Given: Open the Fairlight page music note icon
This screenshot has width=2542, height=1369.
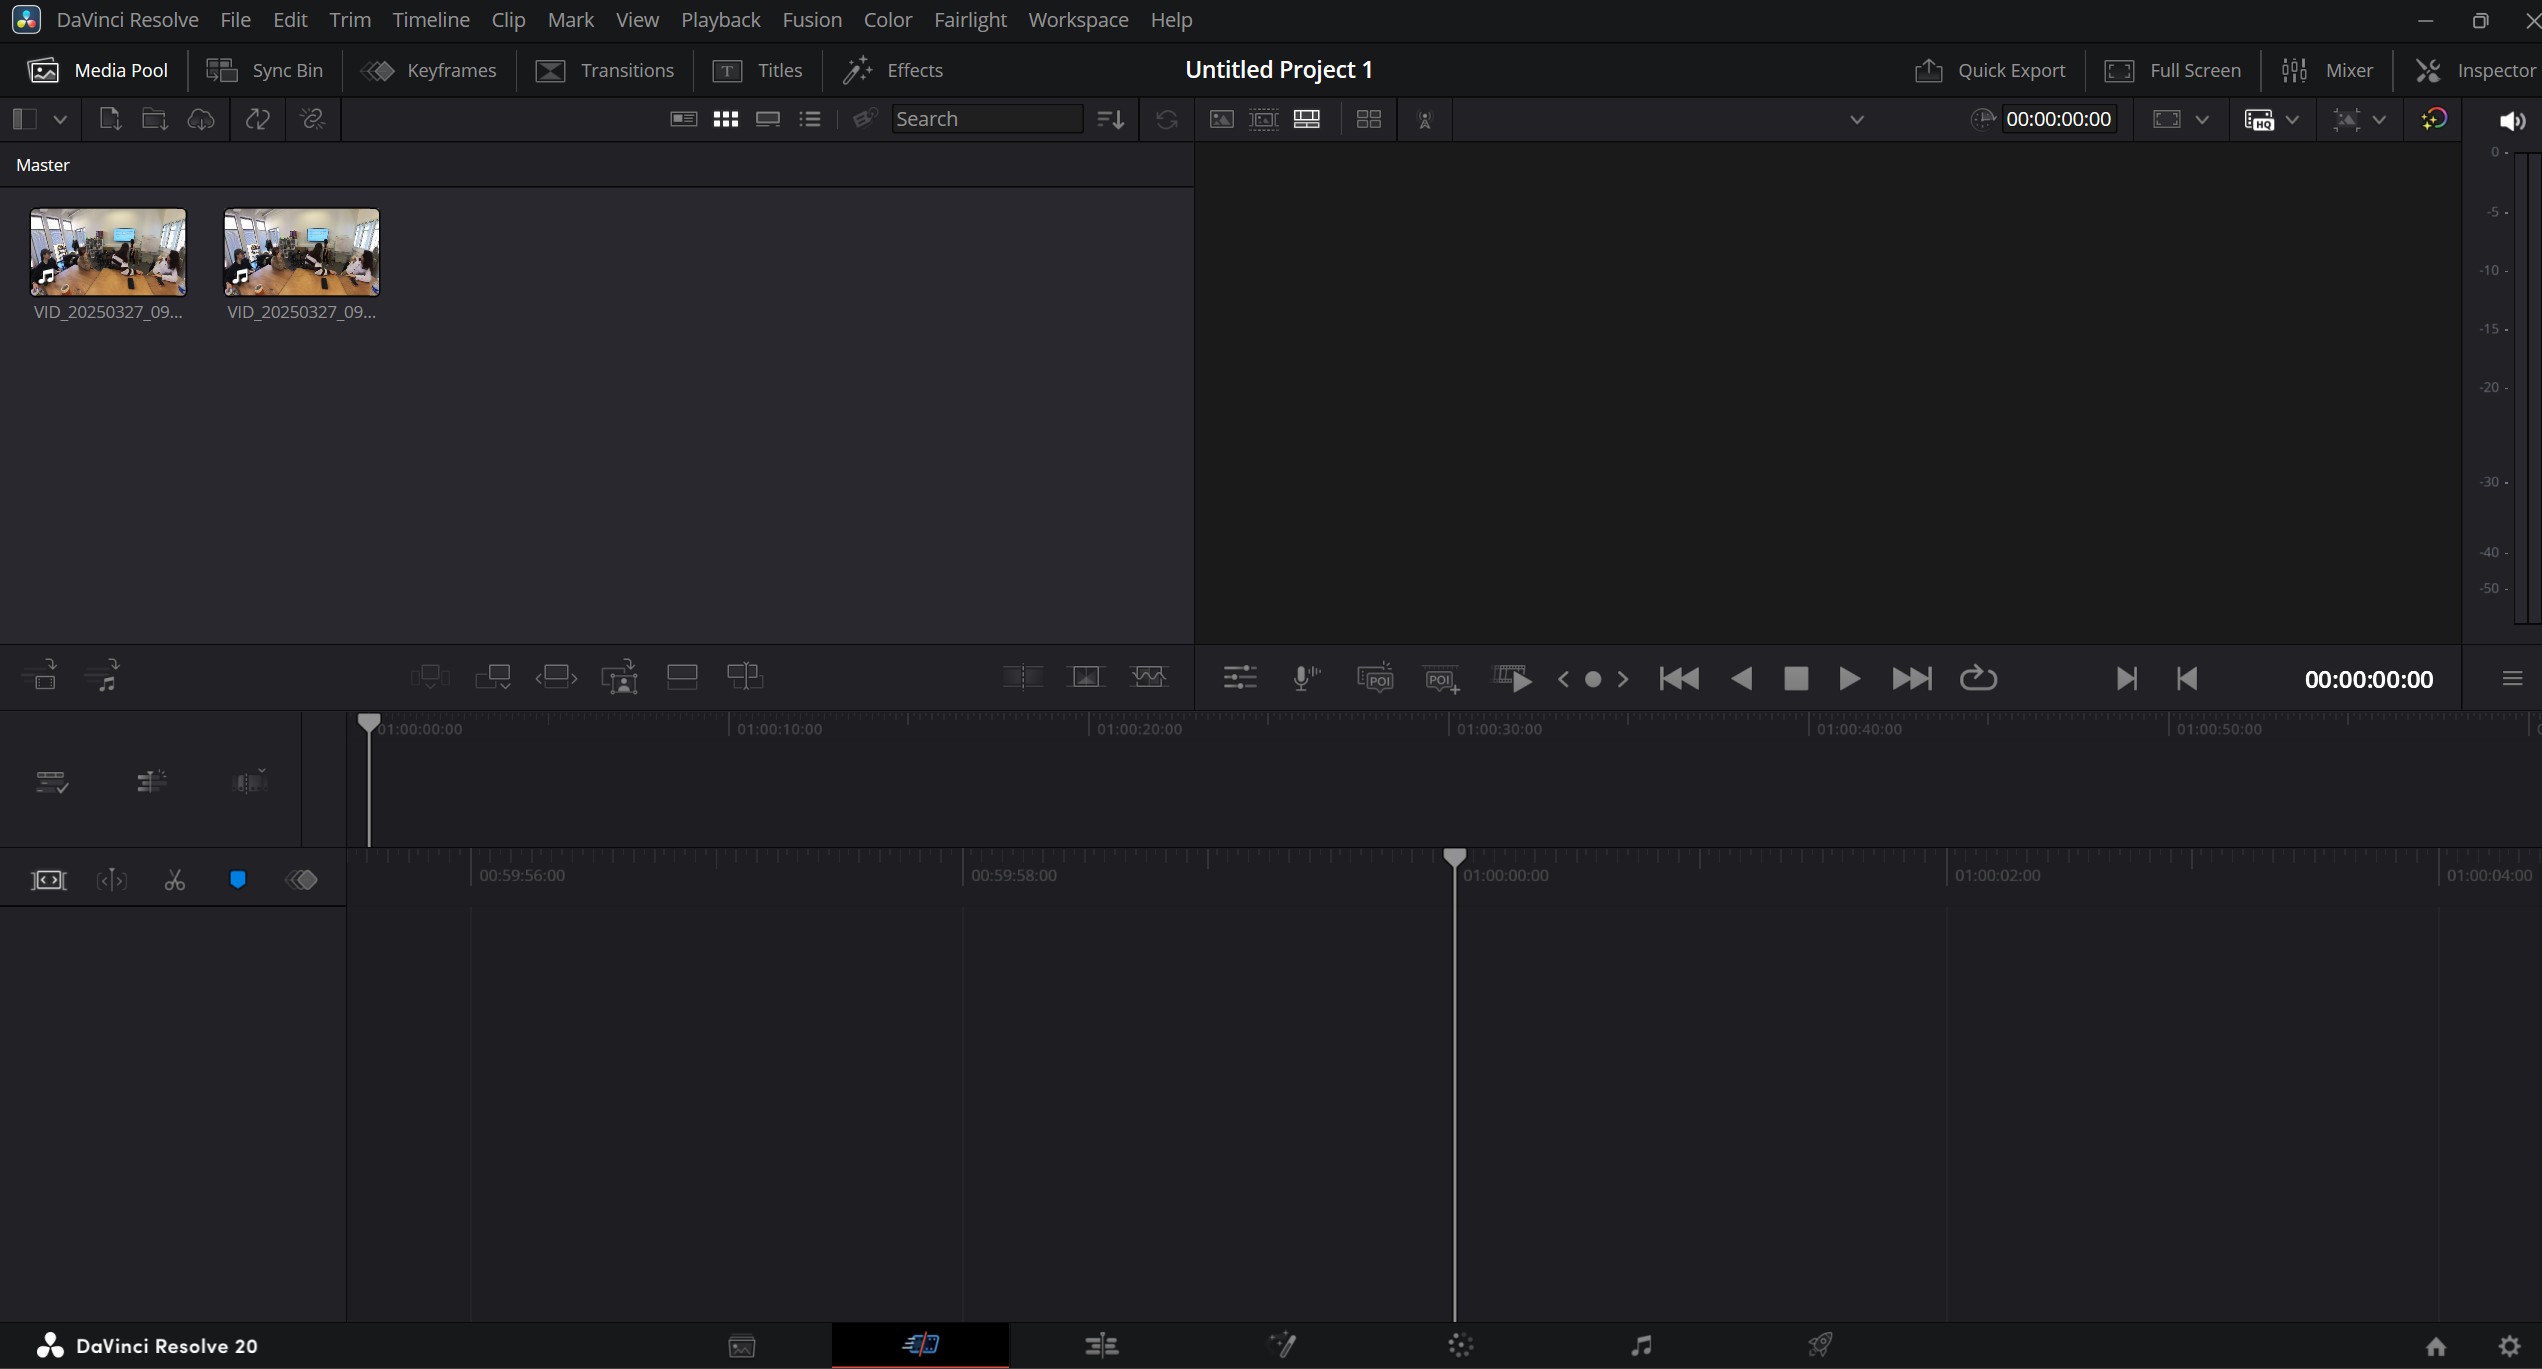Looking at the screenshot, I should (x=1641, y=1345).
